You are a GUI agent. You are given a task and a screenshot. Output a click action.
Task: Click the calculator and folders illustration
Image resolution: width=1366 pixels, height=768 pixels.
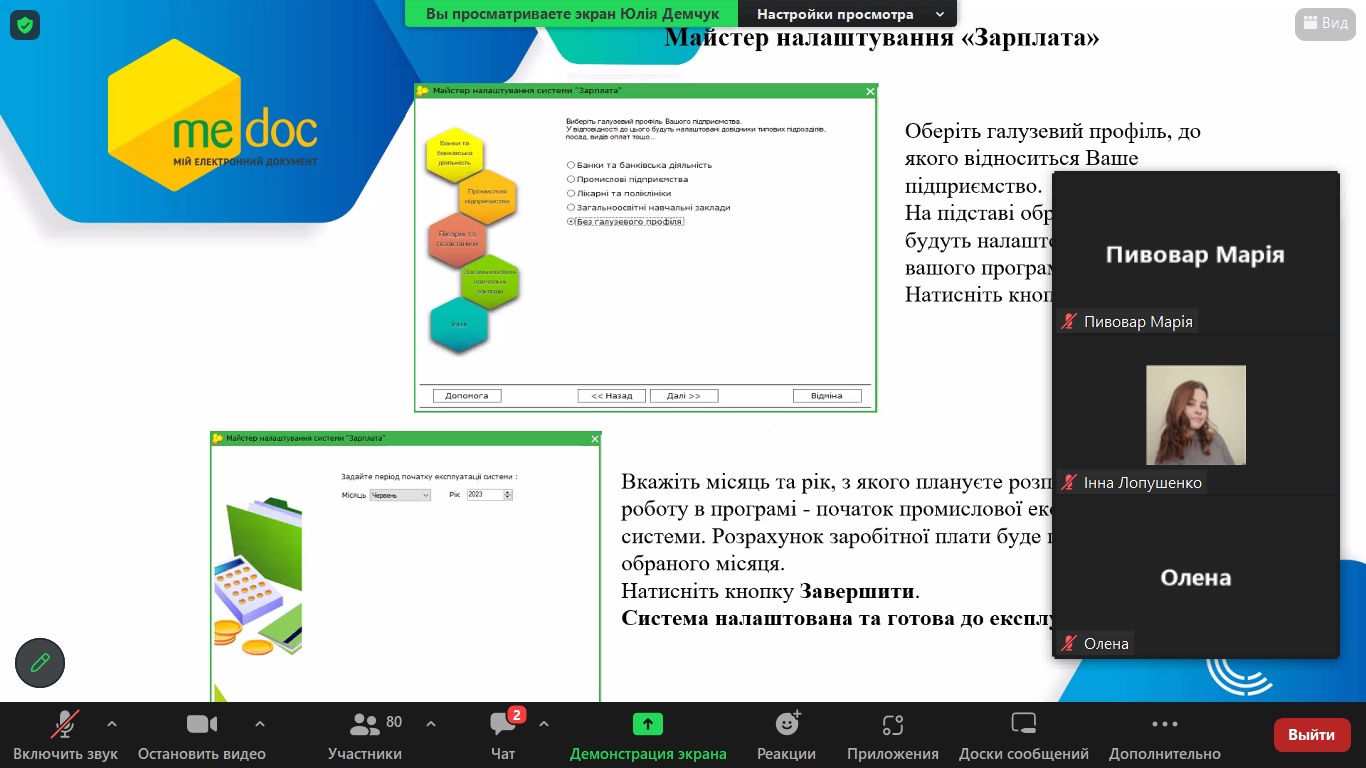258,577
